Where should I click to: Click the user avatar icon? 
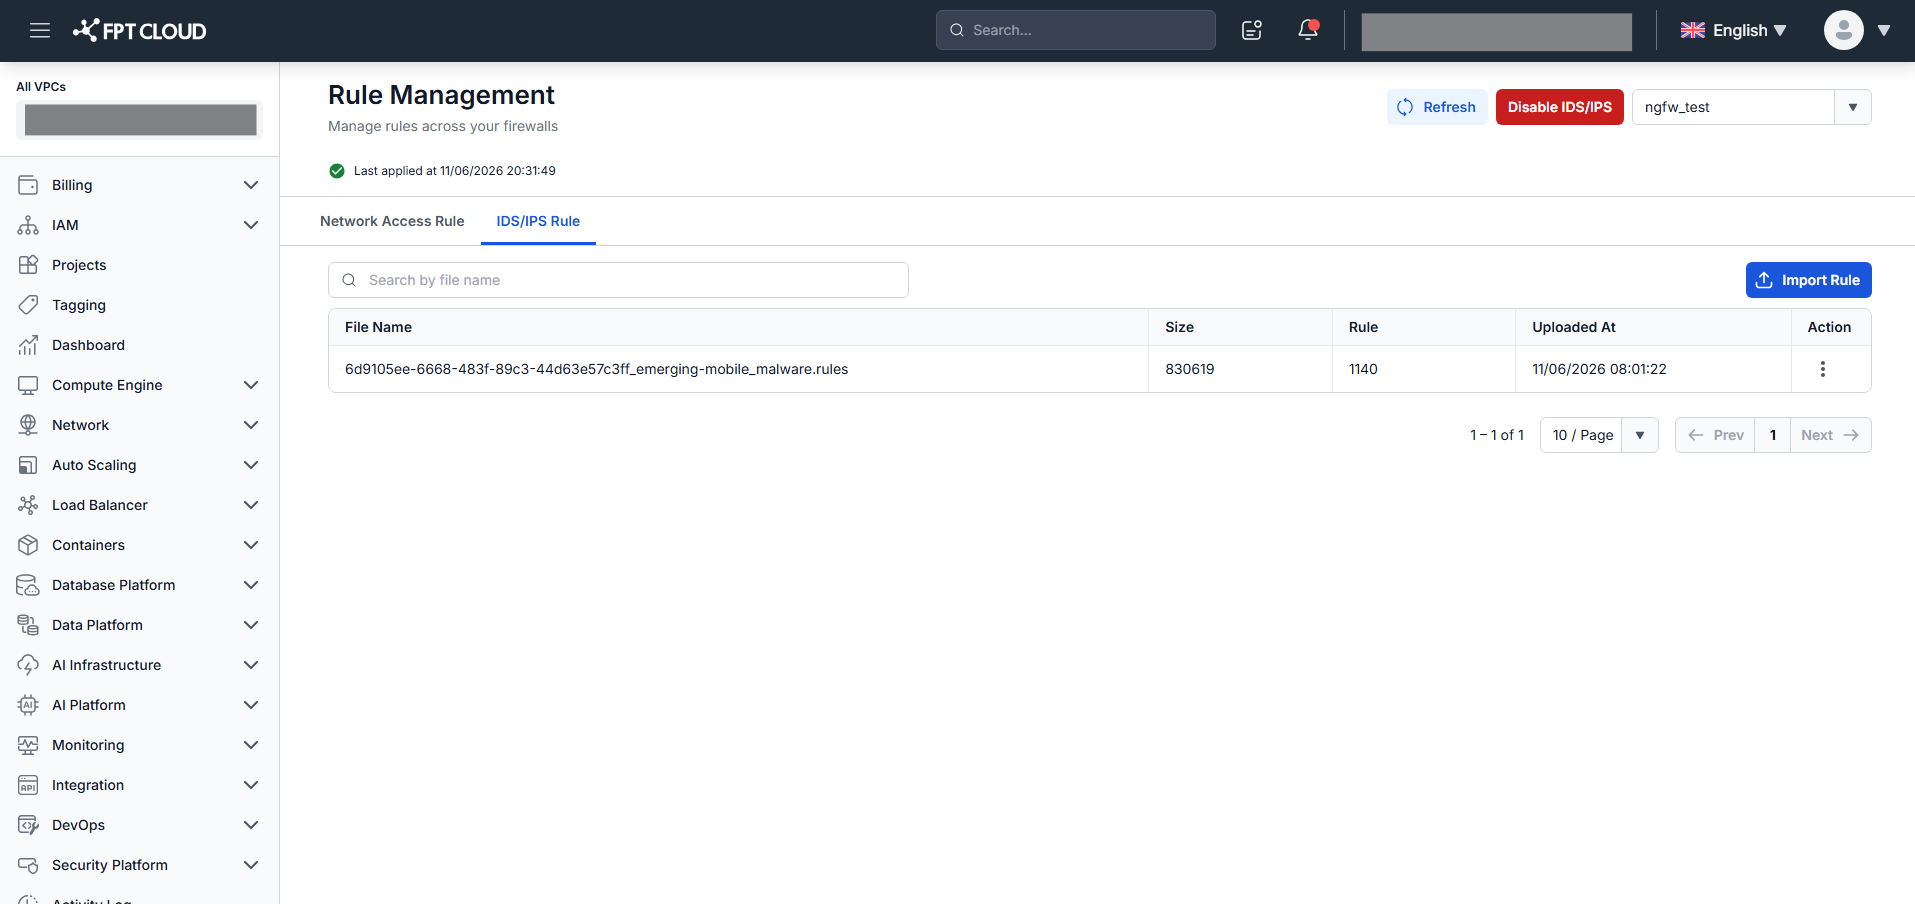coord(1843,30)
